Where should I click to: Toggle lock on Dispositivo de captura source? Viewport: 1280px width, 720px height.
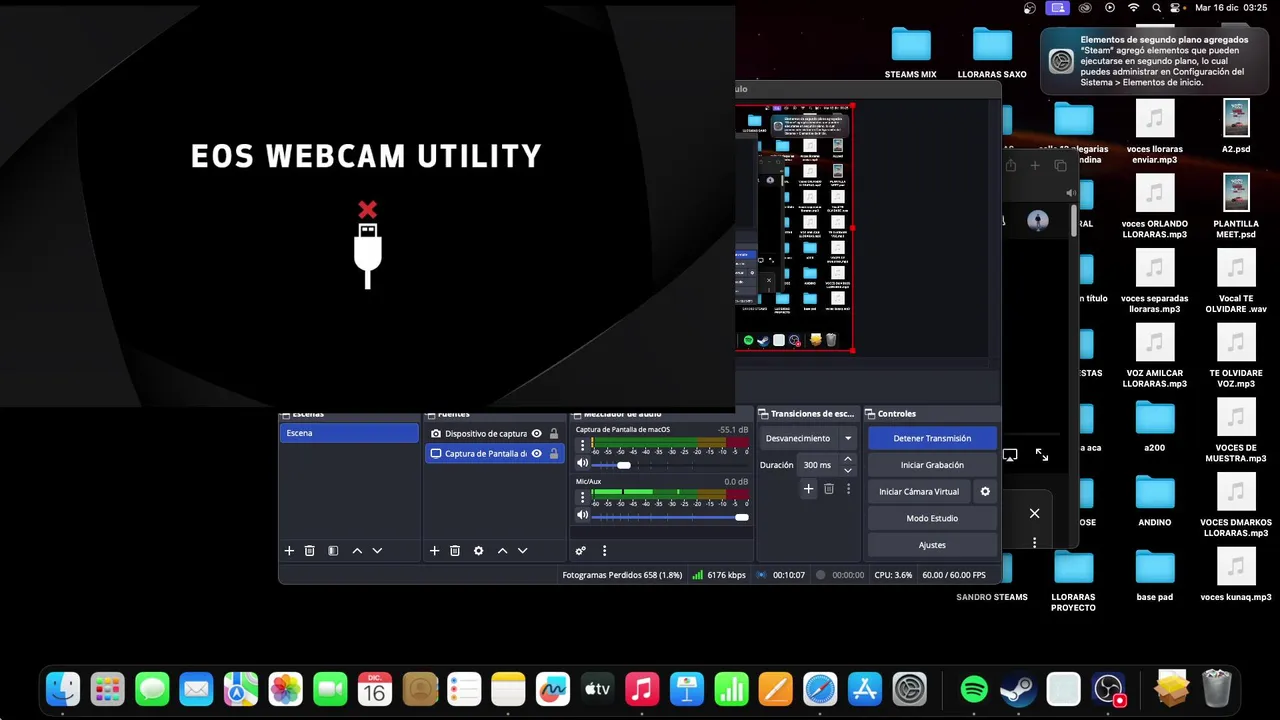(x=554, y=434)
